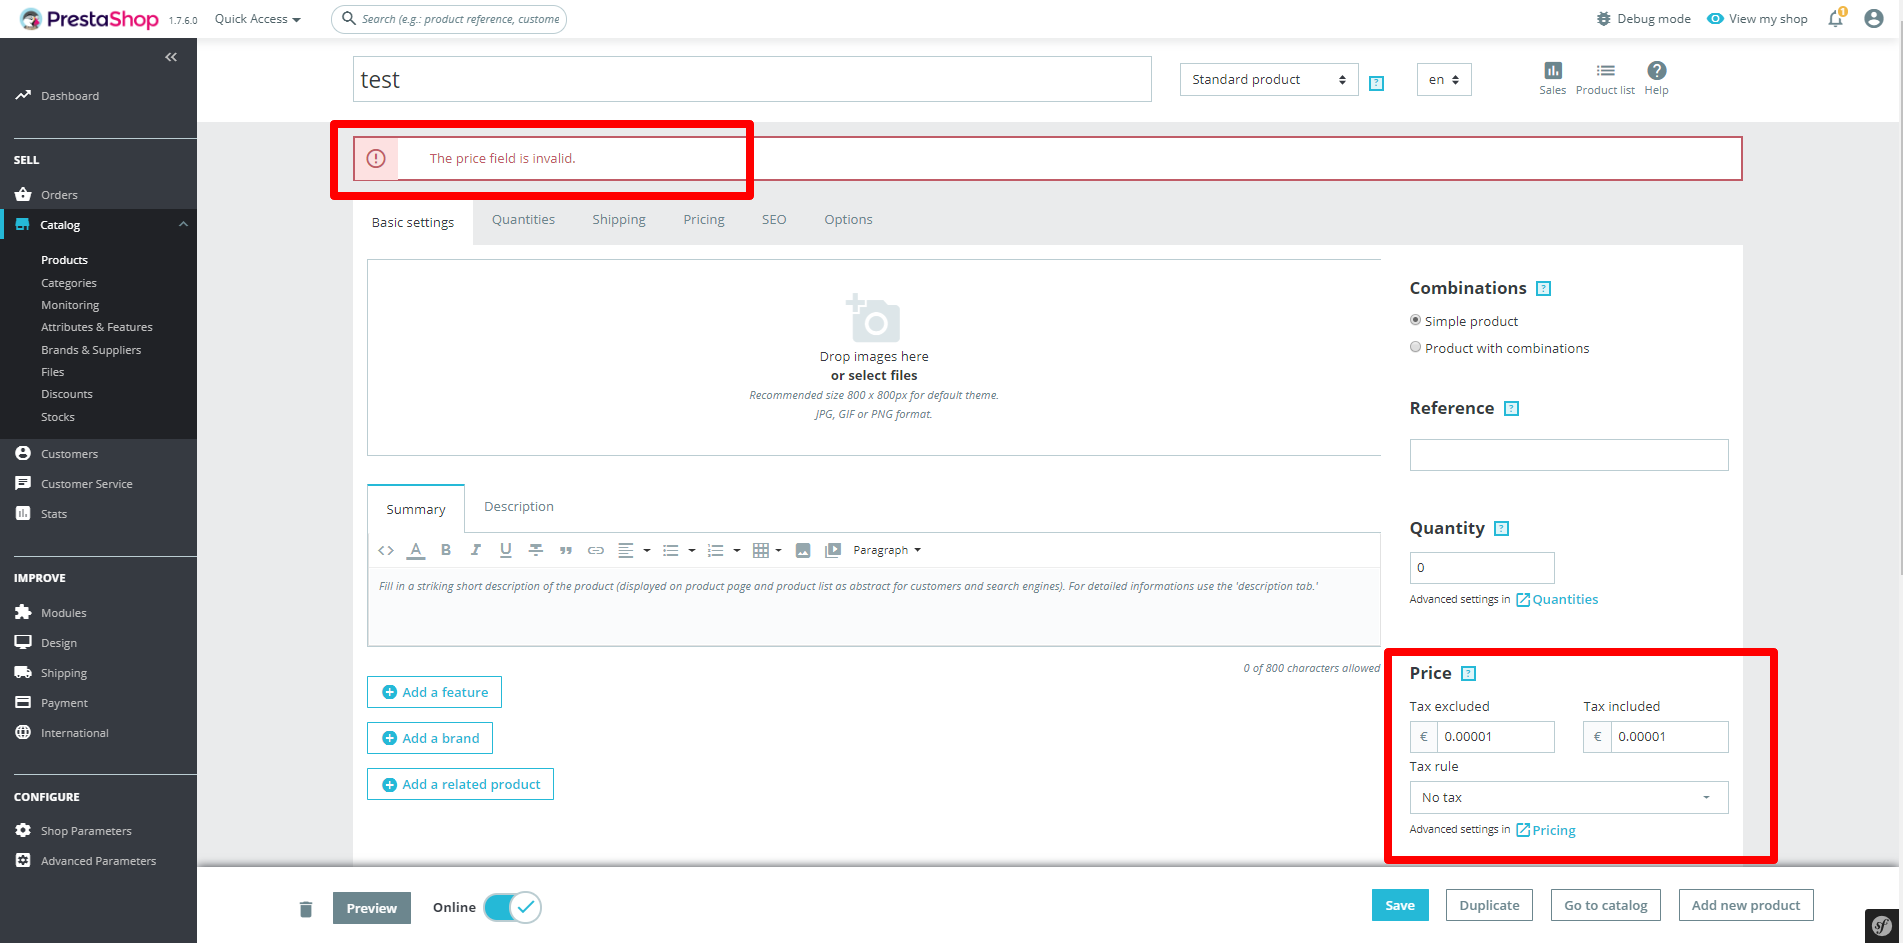Select the Simple product radio button
1903x943 pixels.
point(1416,320)
